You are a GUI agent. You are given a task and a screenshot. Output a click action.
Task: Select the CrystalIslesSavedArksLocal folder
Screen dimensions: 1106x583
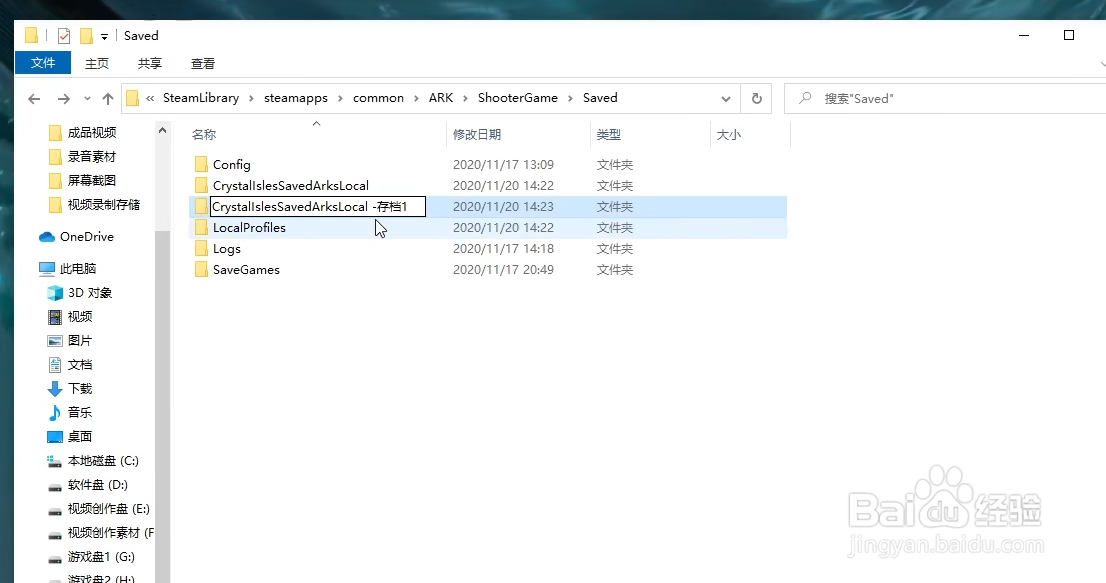click(x=291, y=185)
